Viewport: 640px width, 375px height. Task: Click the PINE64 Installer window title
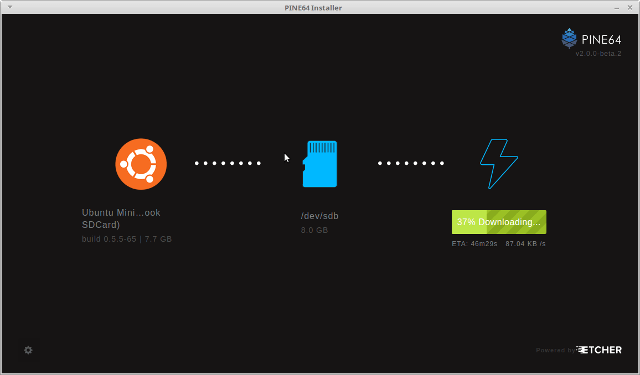pos(313,8)
